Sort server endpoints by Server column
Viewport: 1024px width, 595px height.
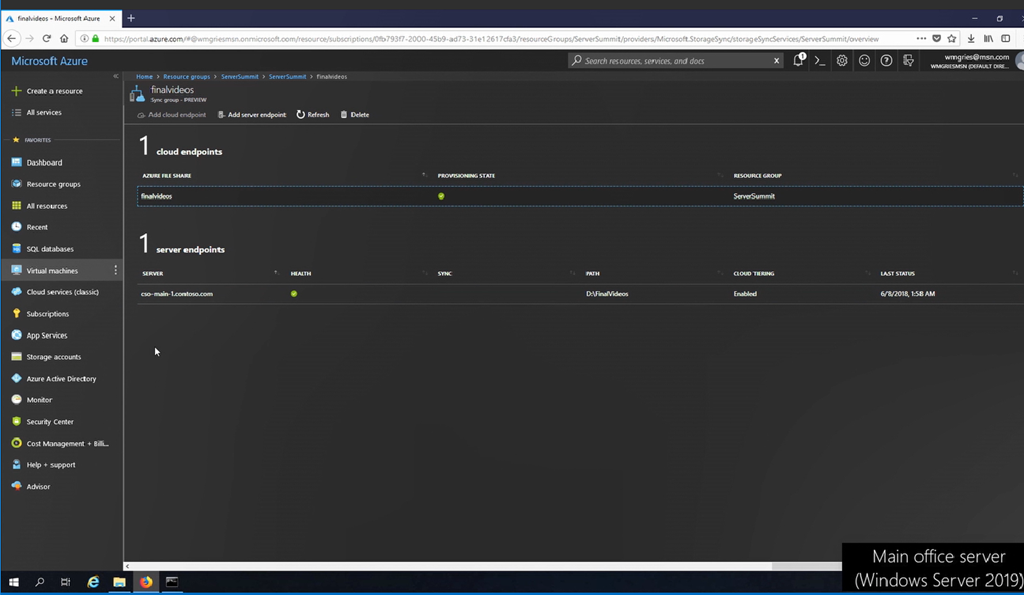point(153,273)
